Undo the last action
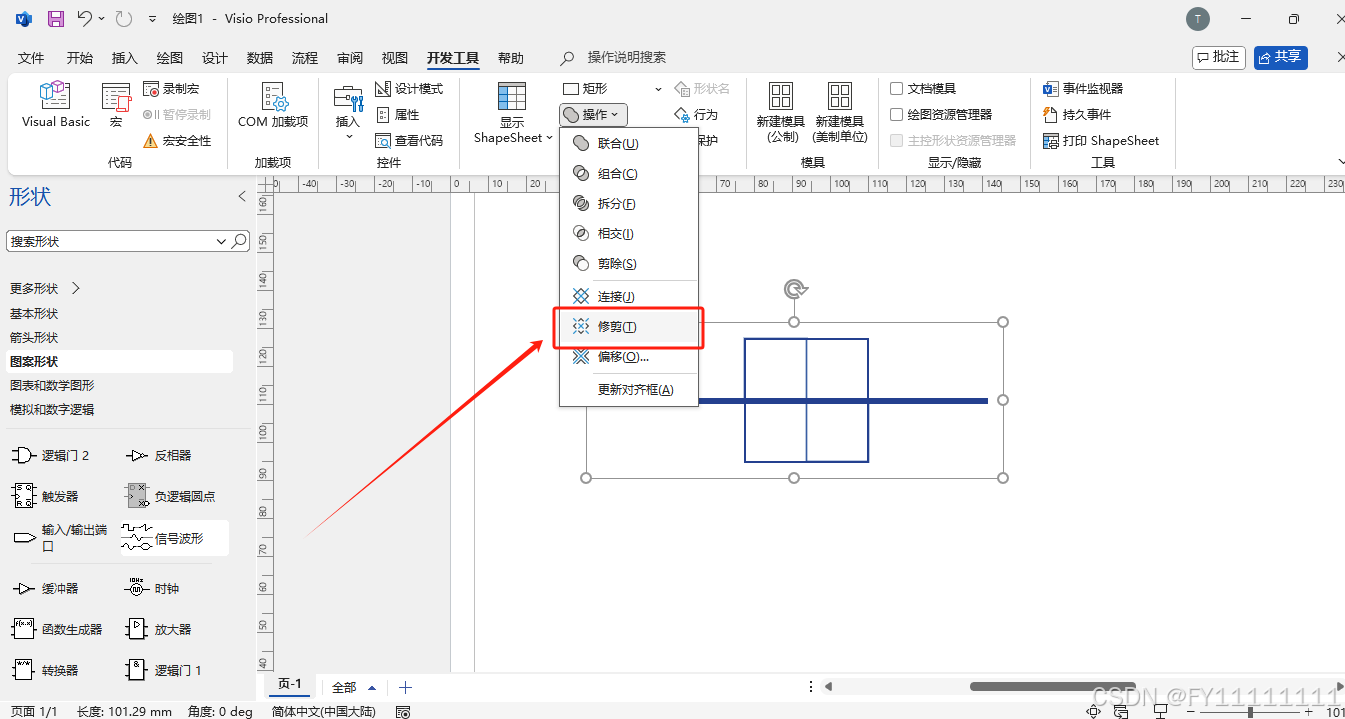 pyautogui.click(x=85, y=19)
